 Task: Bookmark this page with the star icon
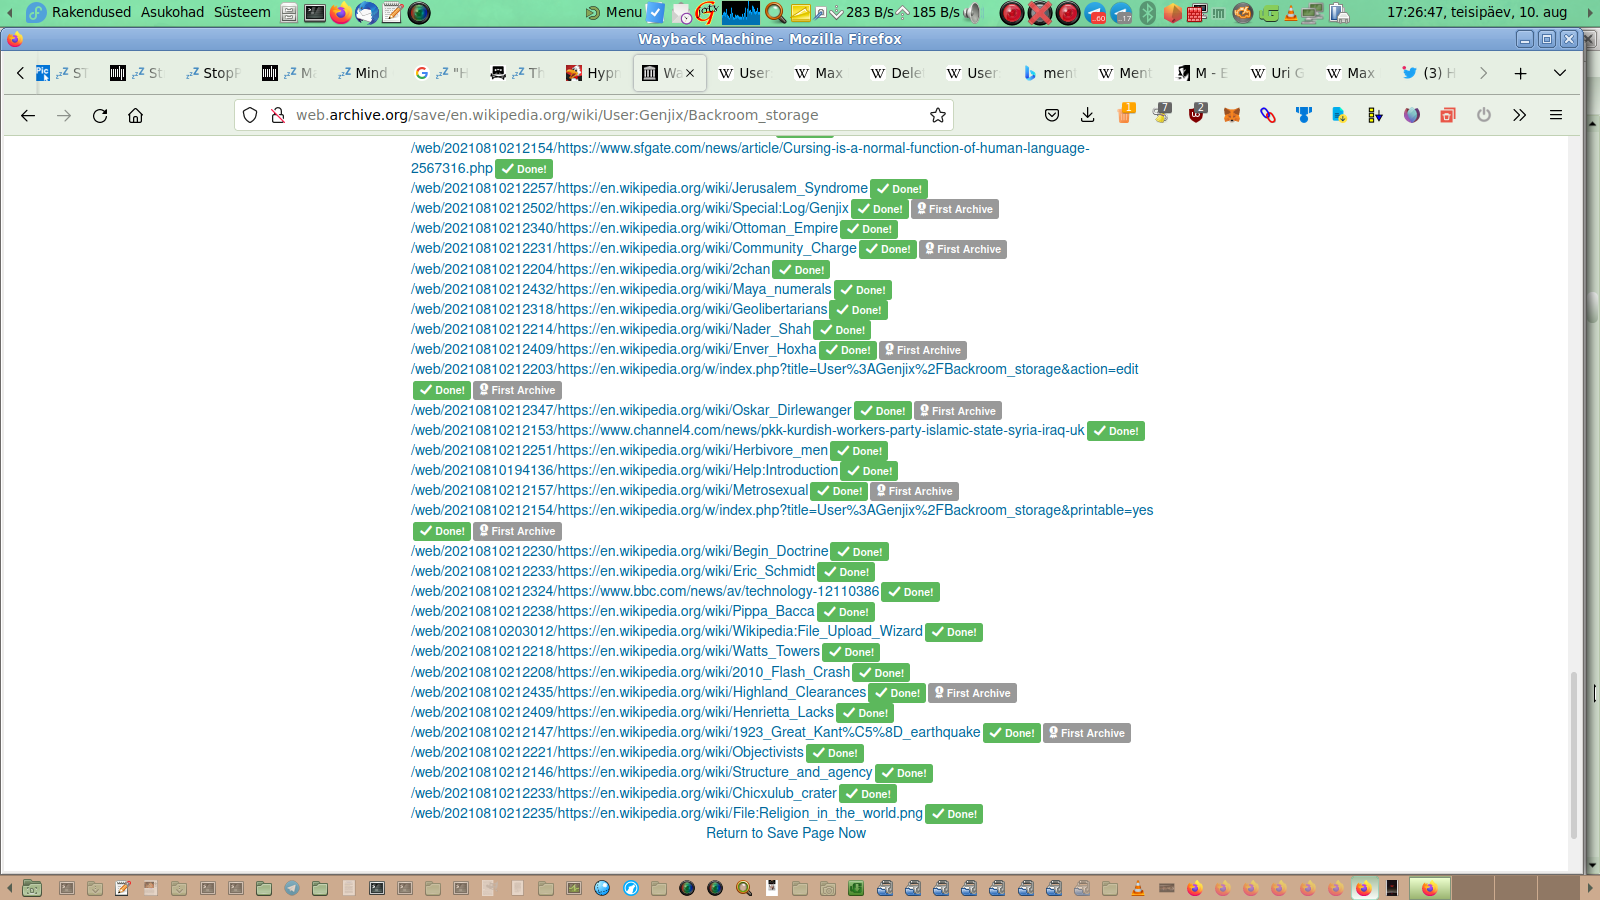tap(937, 115)
